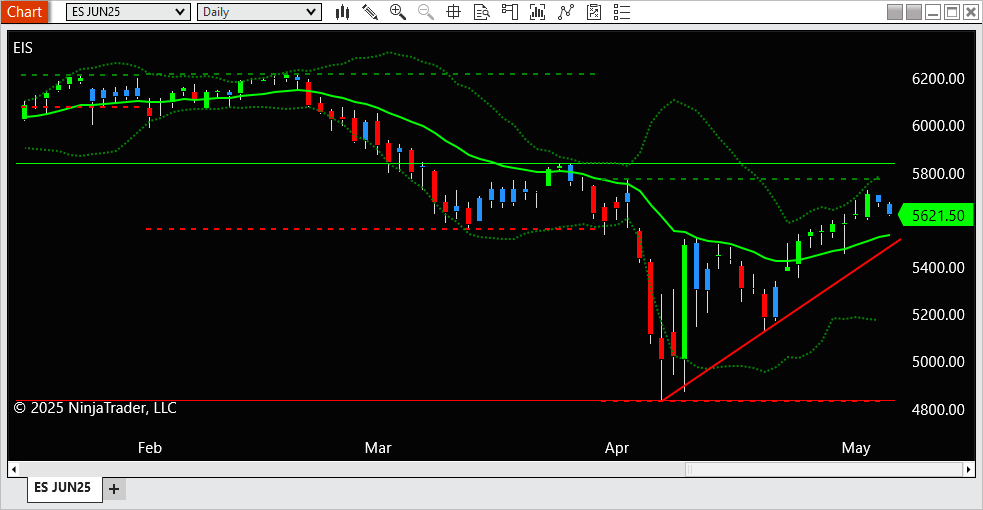Open the data series icon
The width and height of the screenshot is (983, 510).
pos(537,12)
